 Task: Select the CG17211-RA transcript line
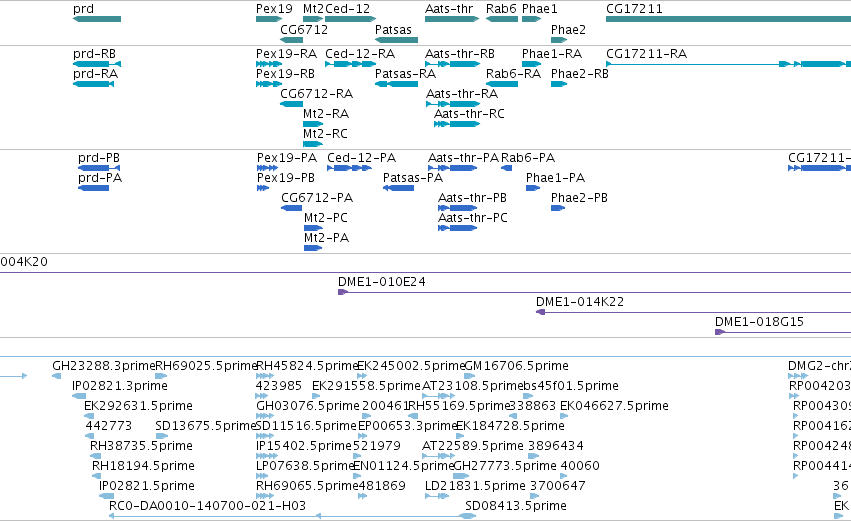[728, 64]
